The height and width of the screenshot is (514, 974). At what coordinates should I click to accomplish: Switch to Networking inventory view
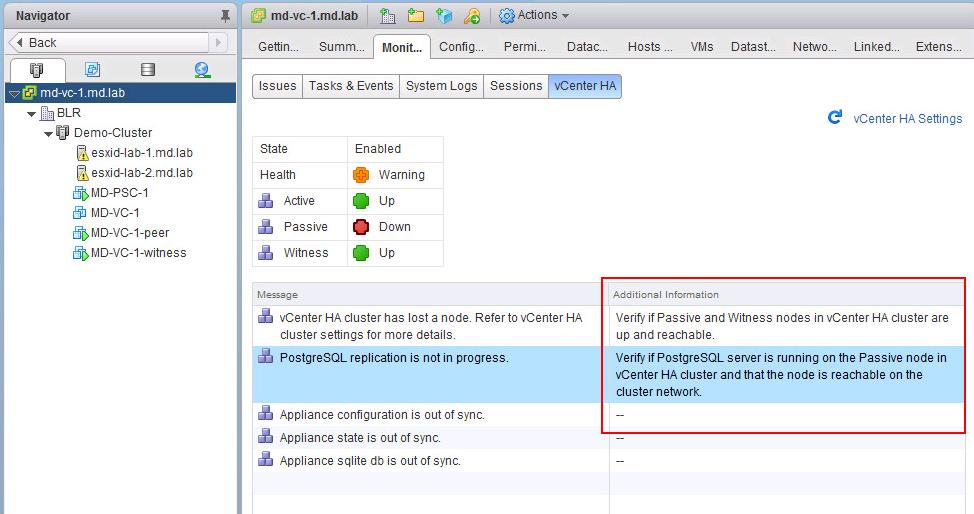[x=202, y=70]
